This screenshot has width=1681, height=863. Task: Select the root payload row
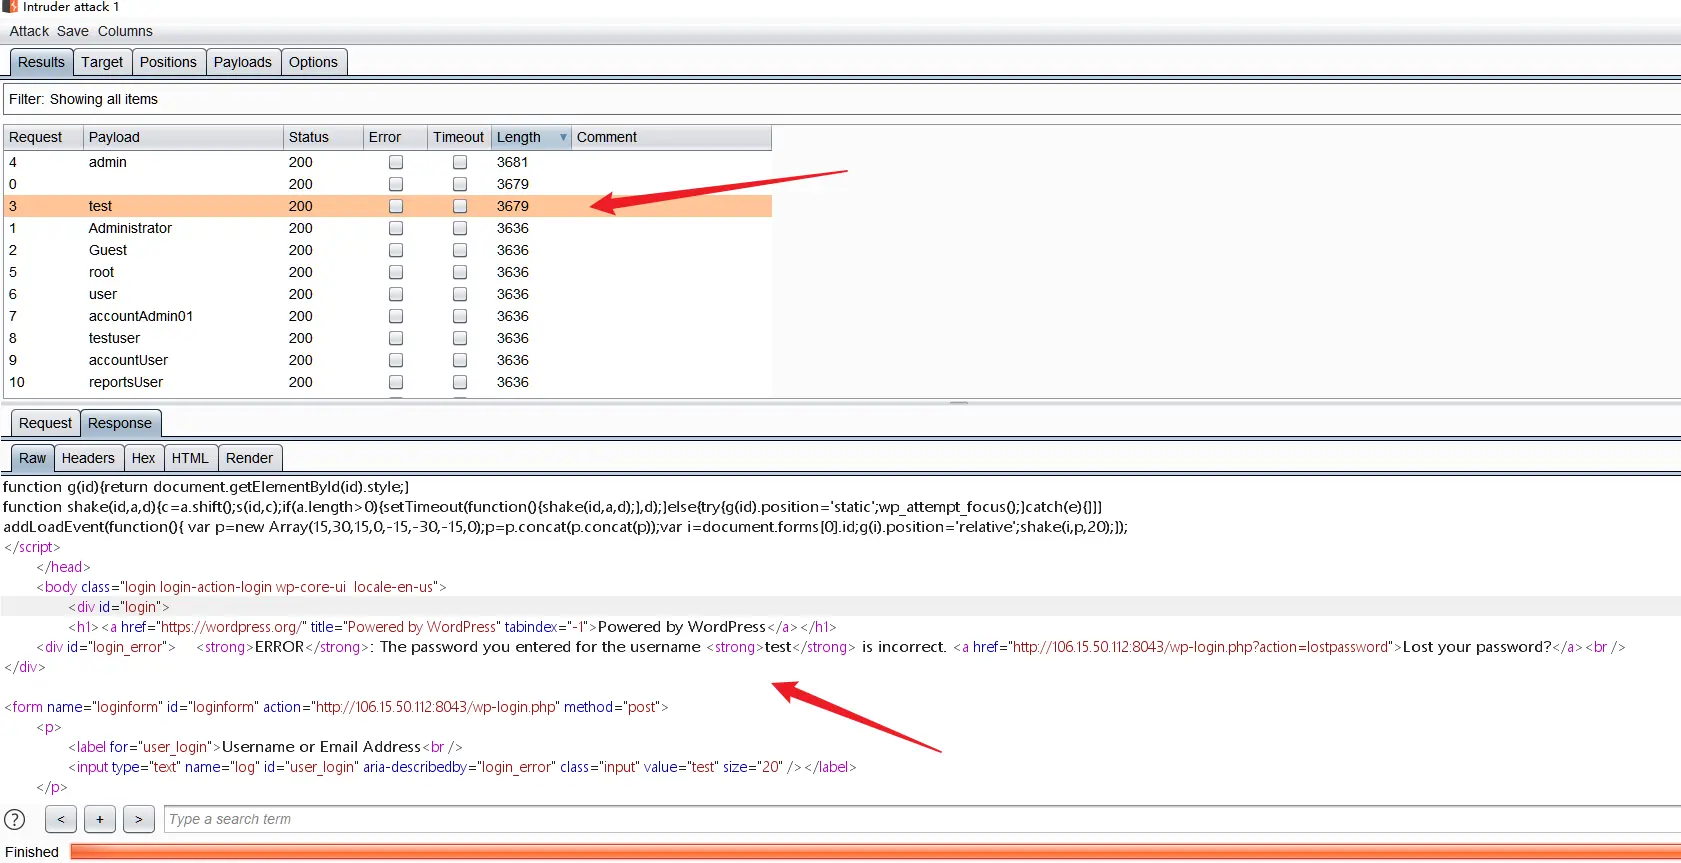[388, 272]
